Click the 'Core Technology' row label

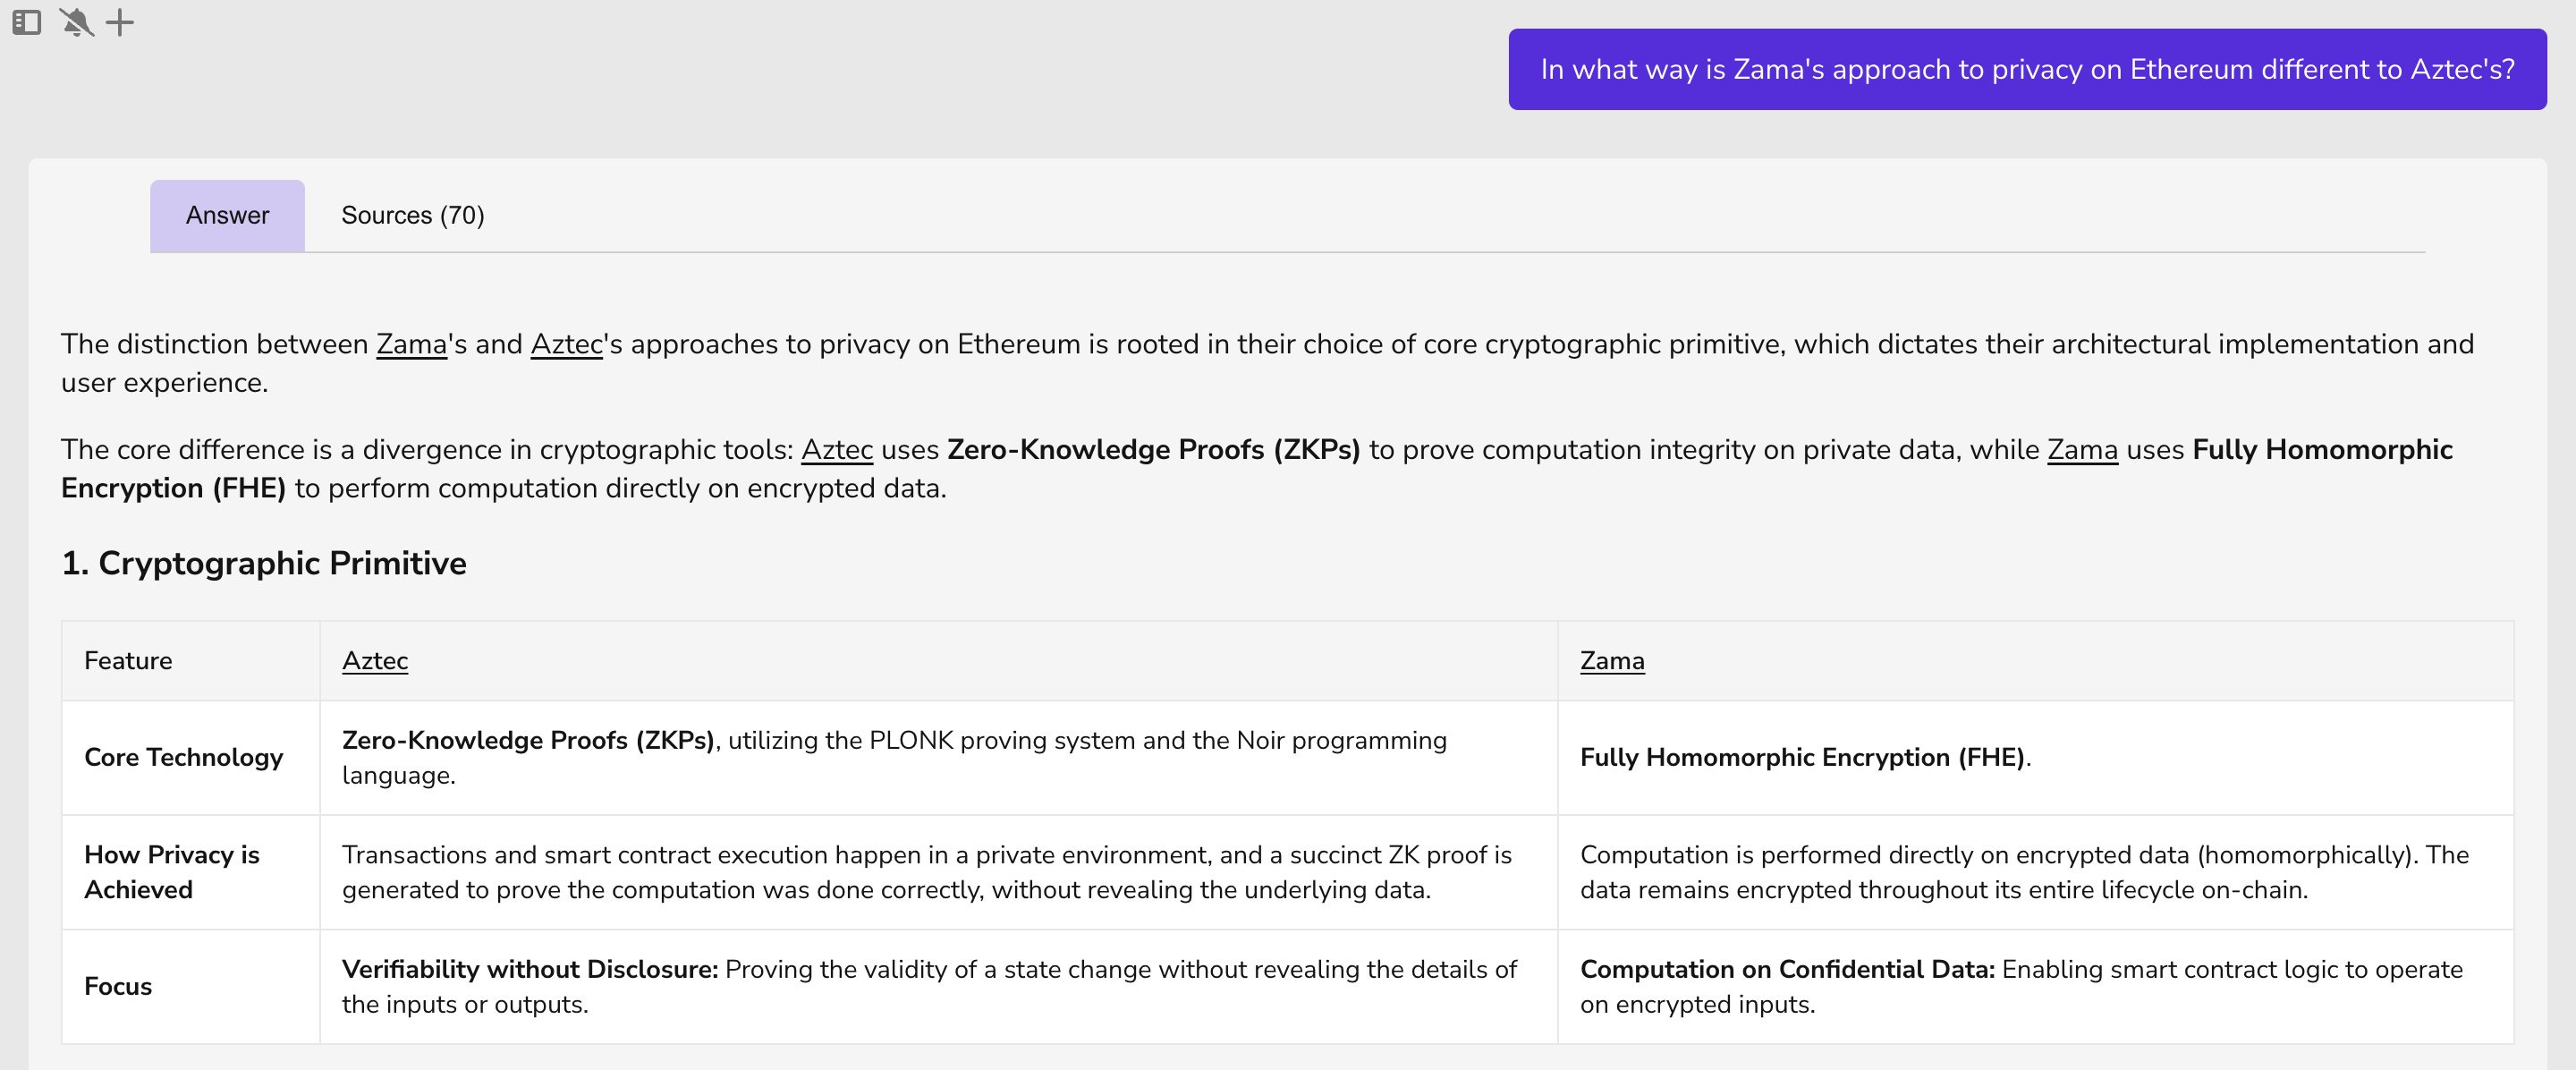183,757
